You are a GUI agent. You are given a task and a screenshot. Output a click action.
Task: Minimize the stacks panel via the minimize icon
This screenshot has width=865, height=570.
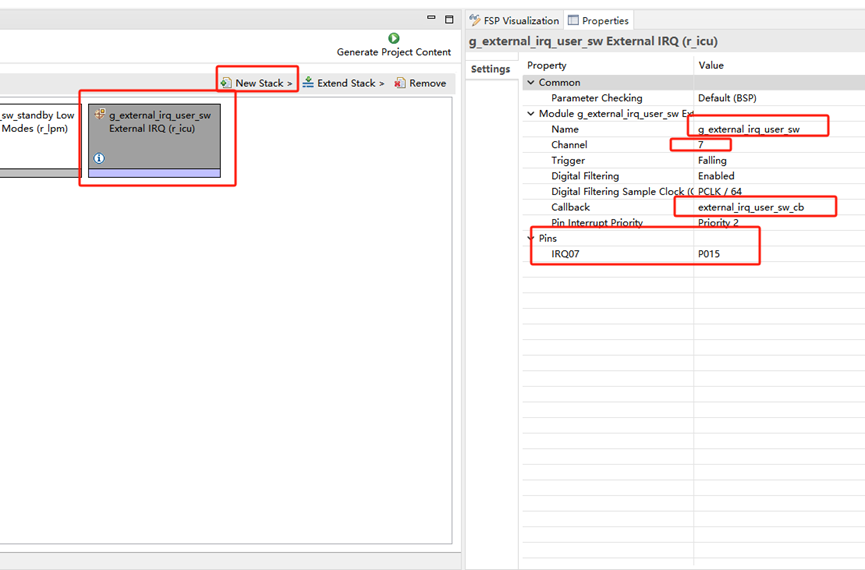pyautogui.click(x=431, y=18)
